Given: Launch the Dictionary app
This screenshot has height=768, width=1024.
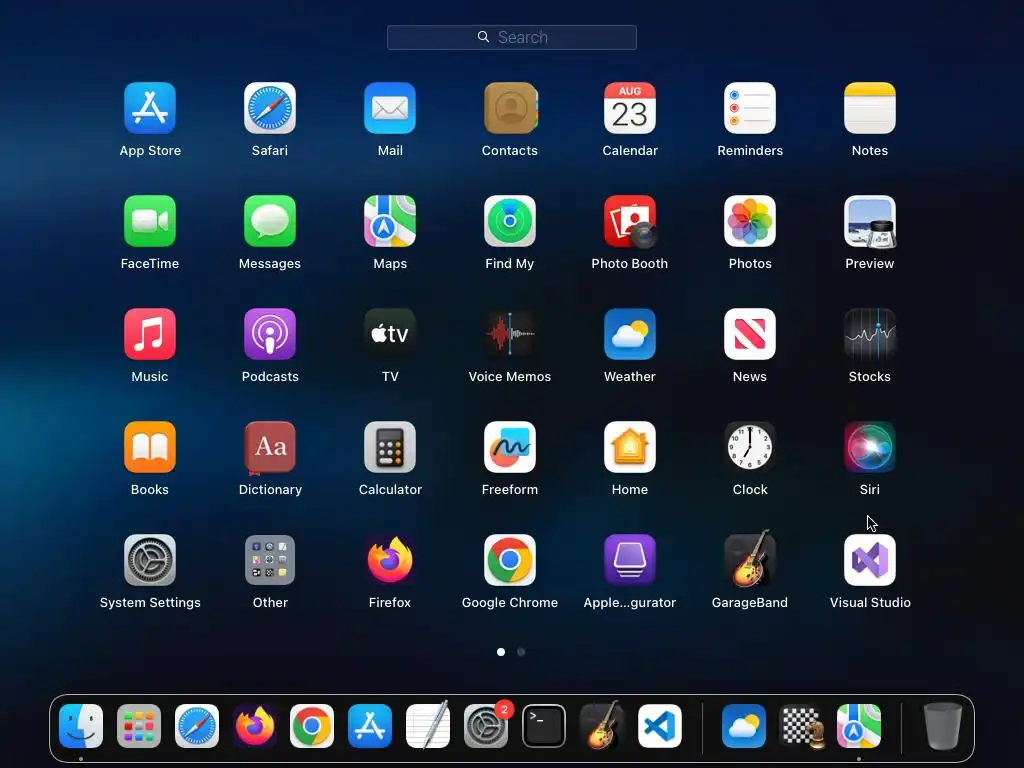Looking at the screenshot, I should click(x=270, y=447).
